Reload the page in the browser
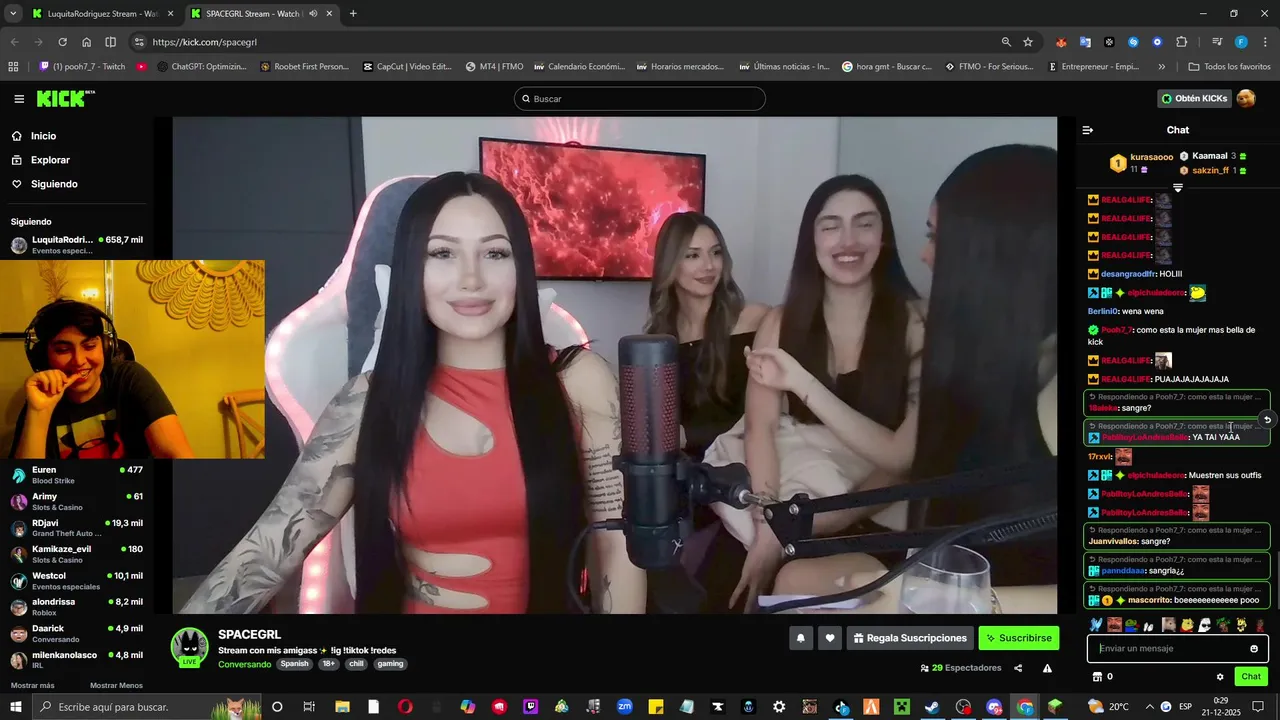1280x720 pixels. tap(62, 42)
